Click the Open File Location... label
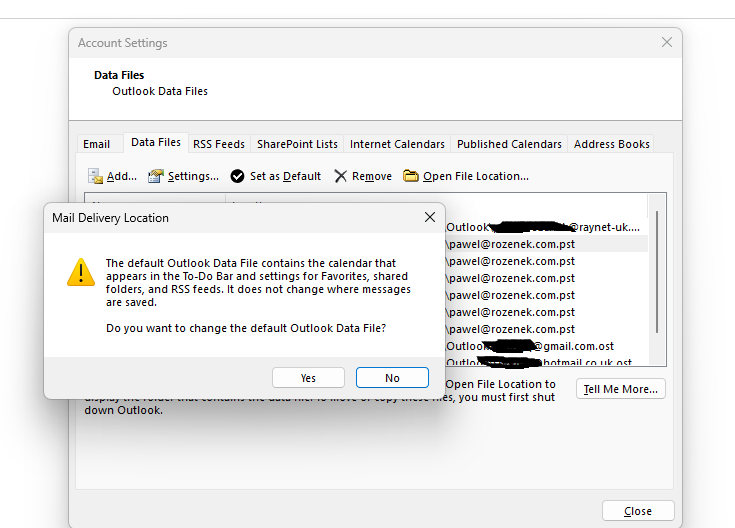This screenshot has height=528, width=735. click(x=476, y=176)
